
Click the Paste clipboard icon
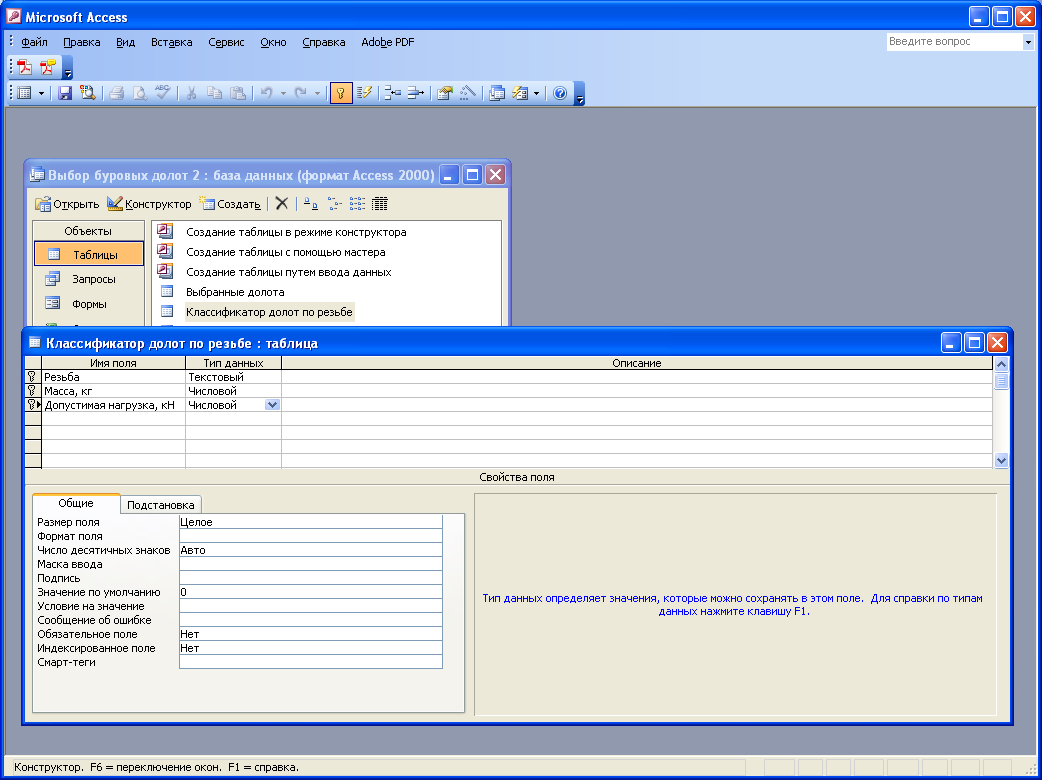[237, 93]
